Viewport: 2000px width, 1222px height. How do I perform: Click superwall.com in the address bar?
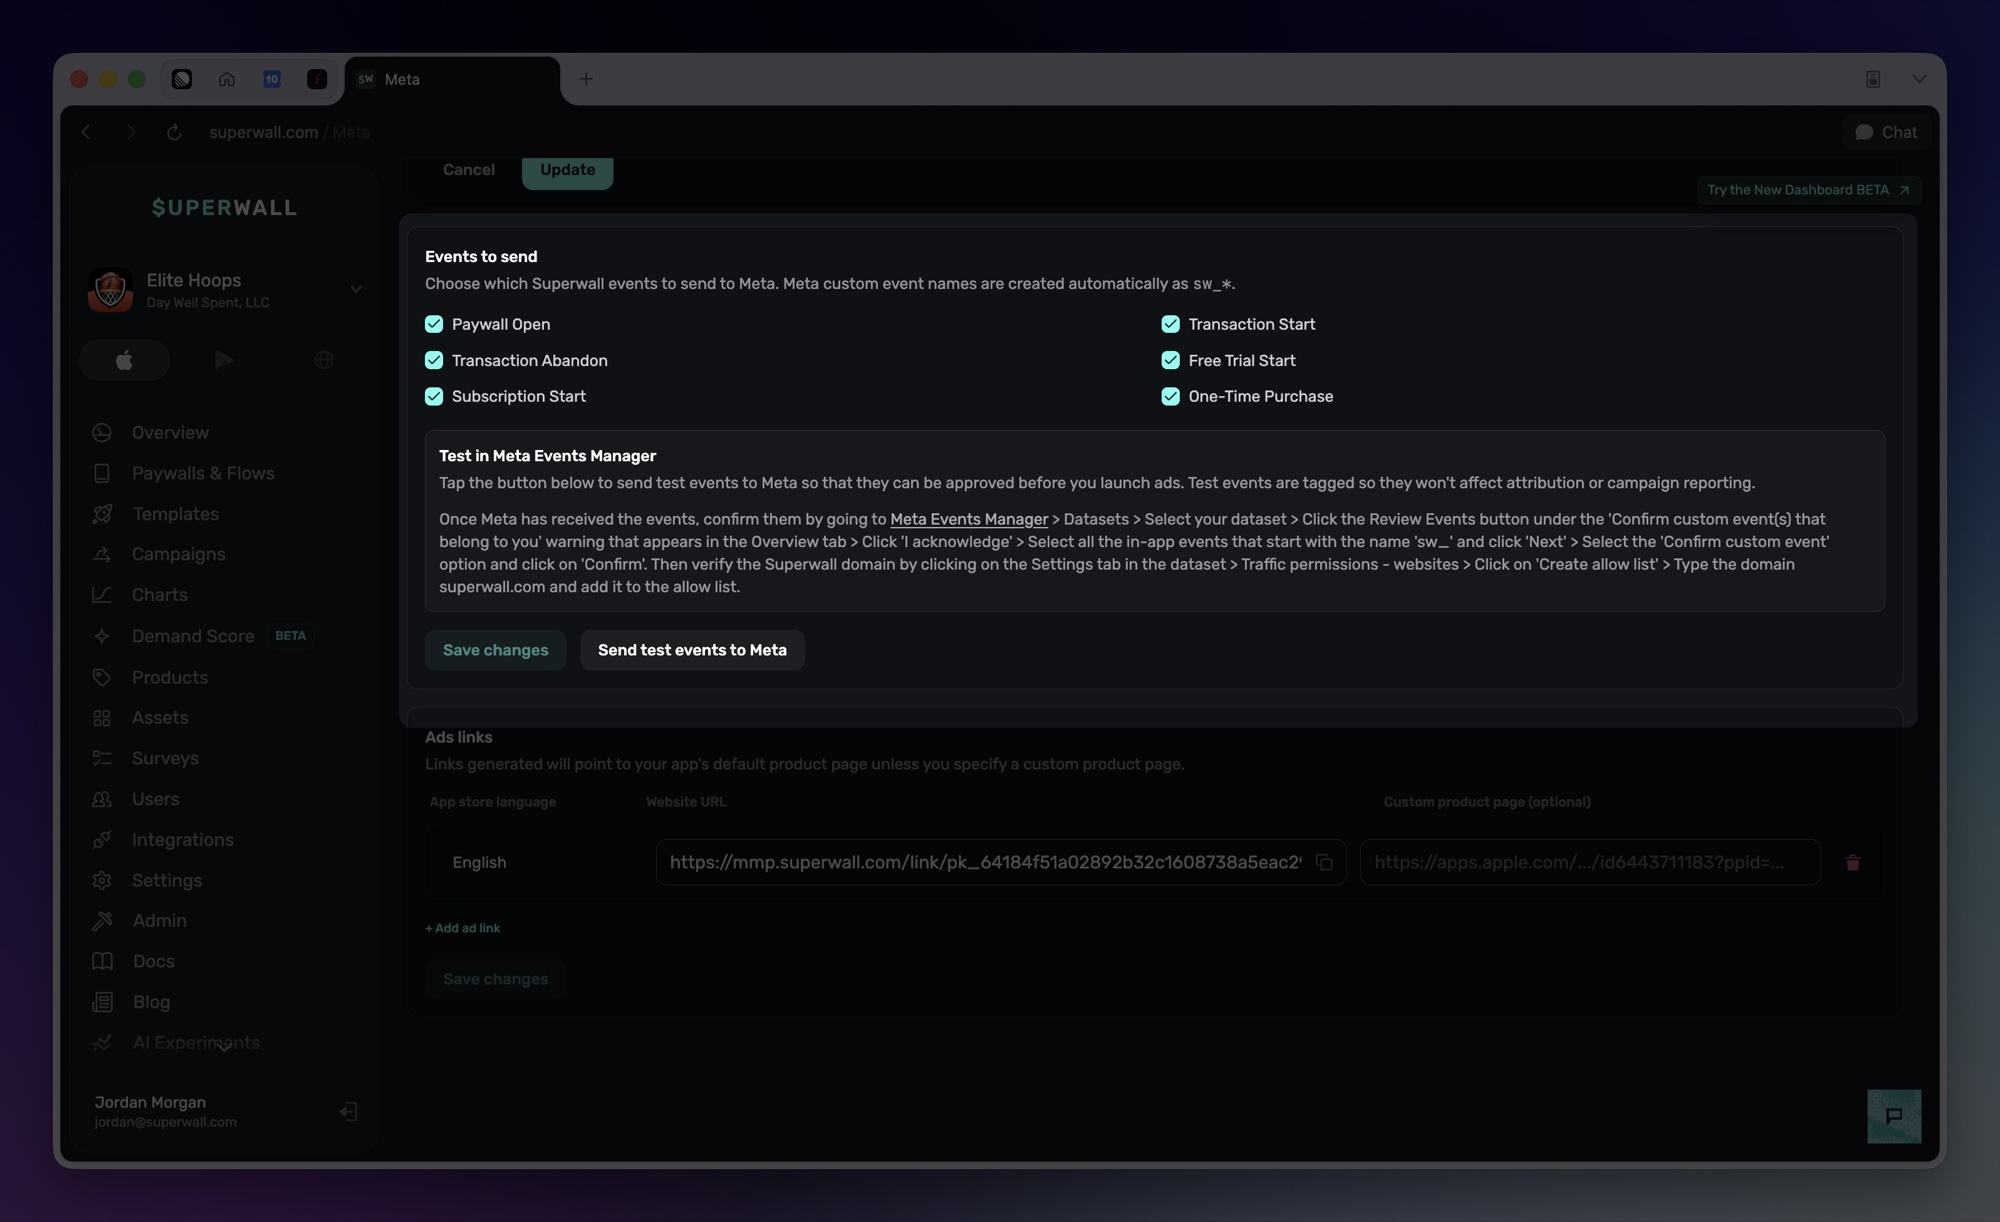coord(264,132)
